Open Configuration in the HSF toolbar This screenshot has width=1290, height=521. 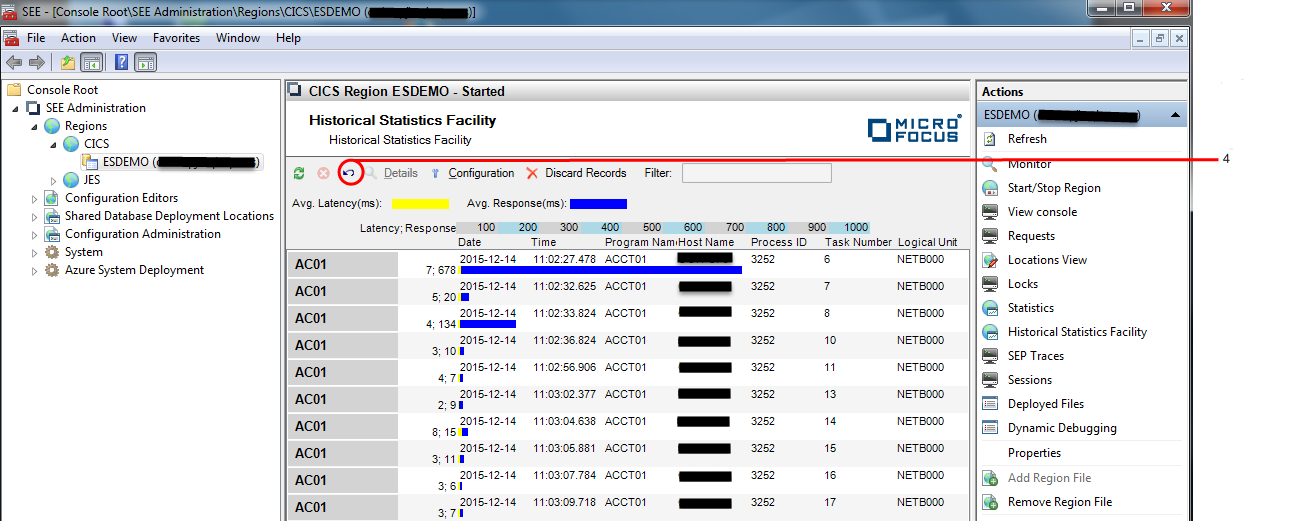pos(472,173)
